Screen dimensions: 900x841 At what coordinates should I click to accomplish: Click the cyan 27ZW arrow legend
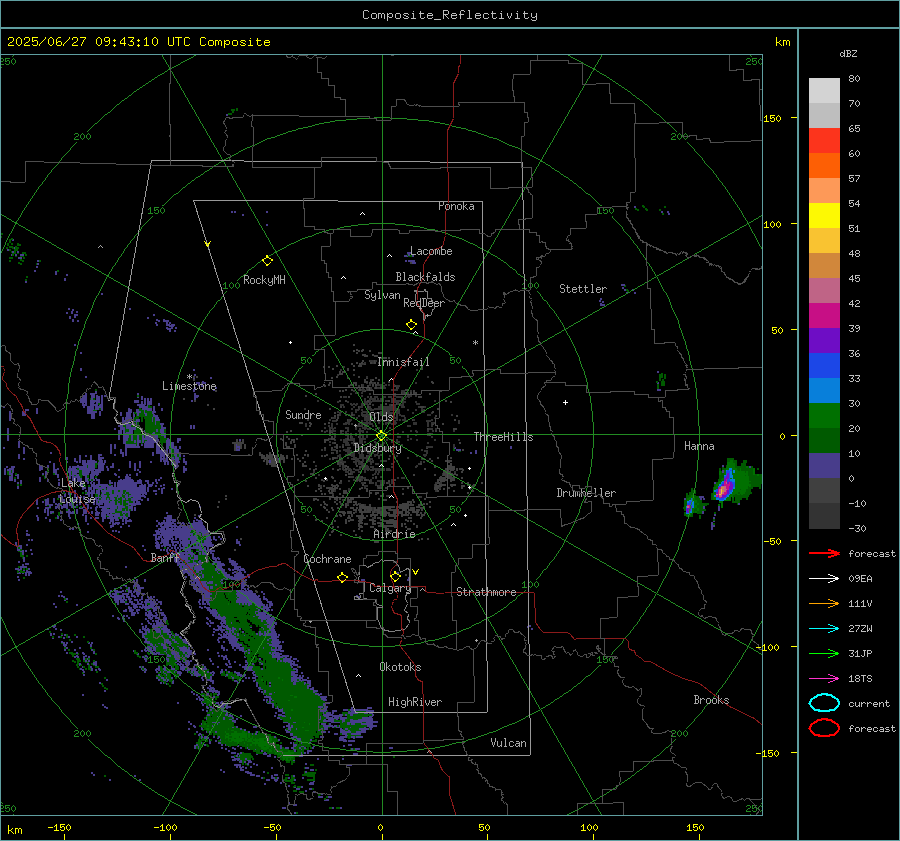click(x=824, y=629)
